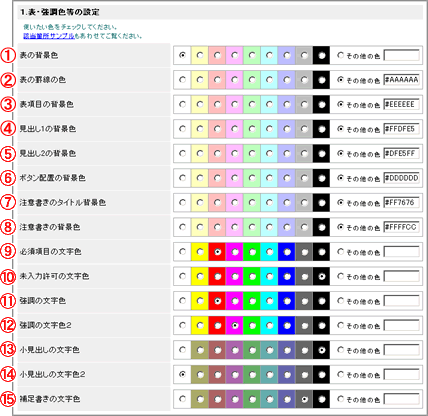
Task: Pick pink swatch for 表項目の背景色
Action: [x=217, y=104]
